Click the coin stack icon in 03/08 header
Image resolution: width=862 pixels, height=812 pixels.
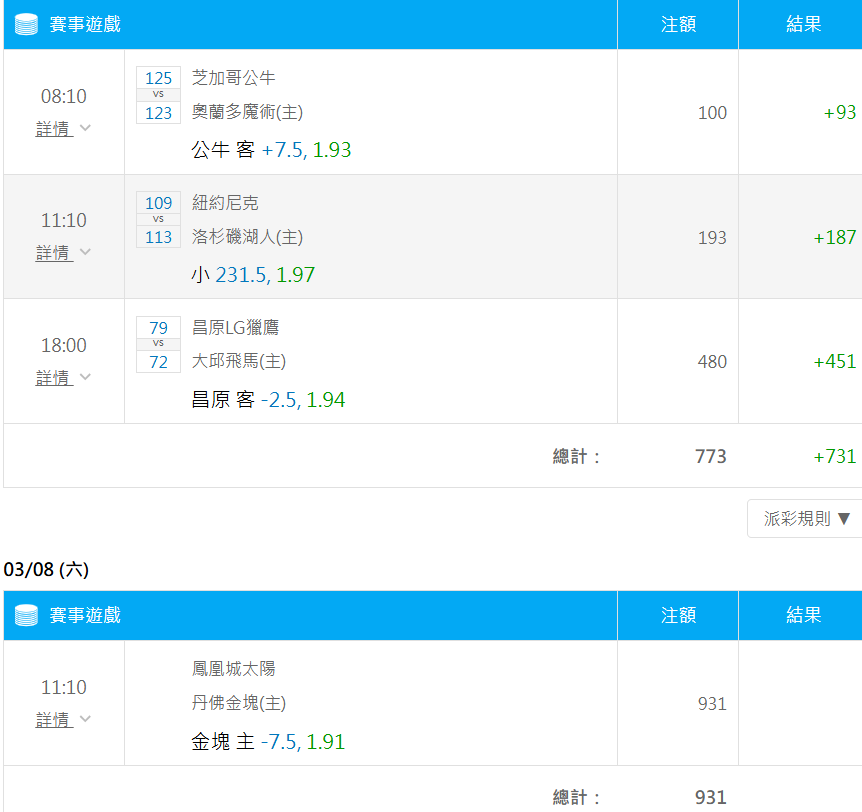(x=26, y=615)
